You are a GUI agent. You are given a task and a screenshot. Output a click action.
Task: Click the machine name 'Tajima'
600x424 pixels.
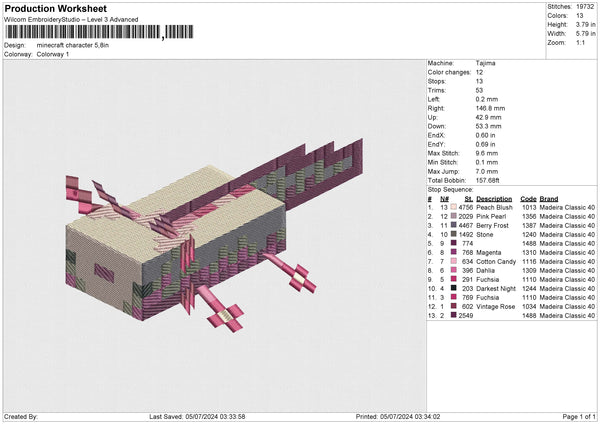tap(485, 63)
